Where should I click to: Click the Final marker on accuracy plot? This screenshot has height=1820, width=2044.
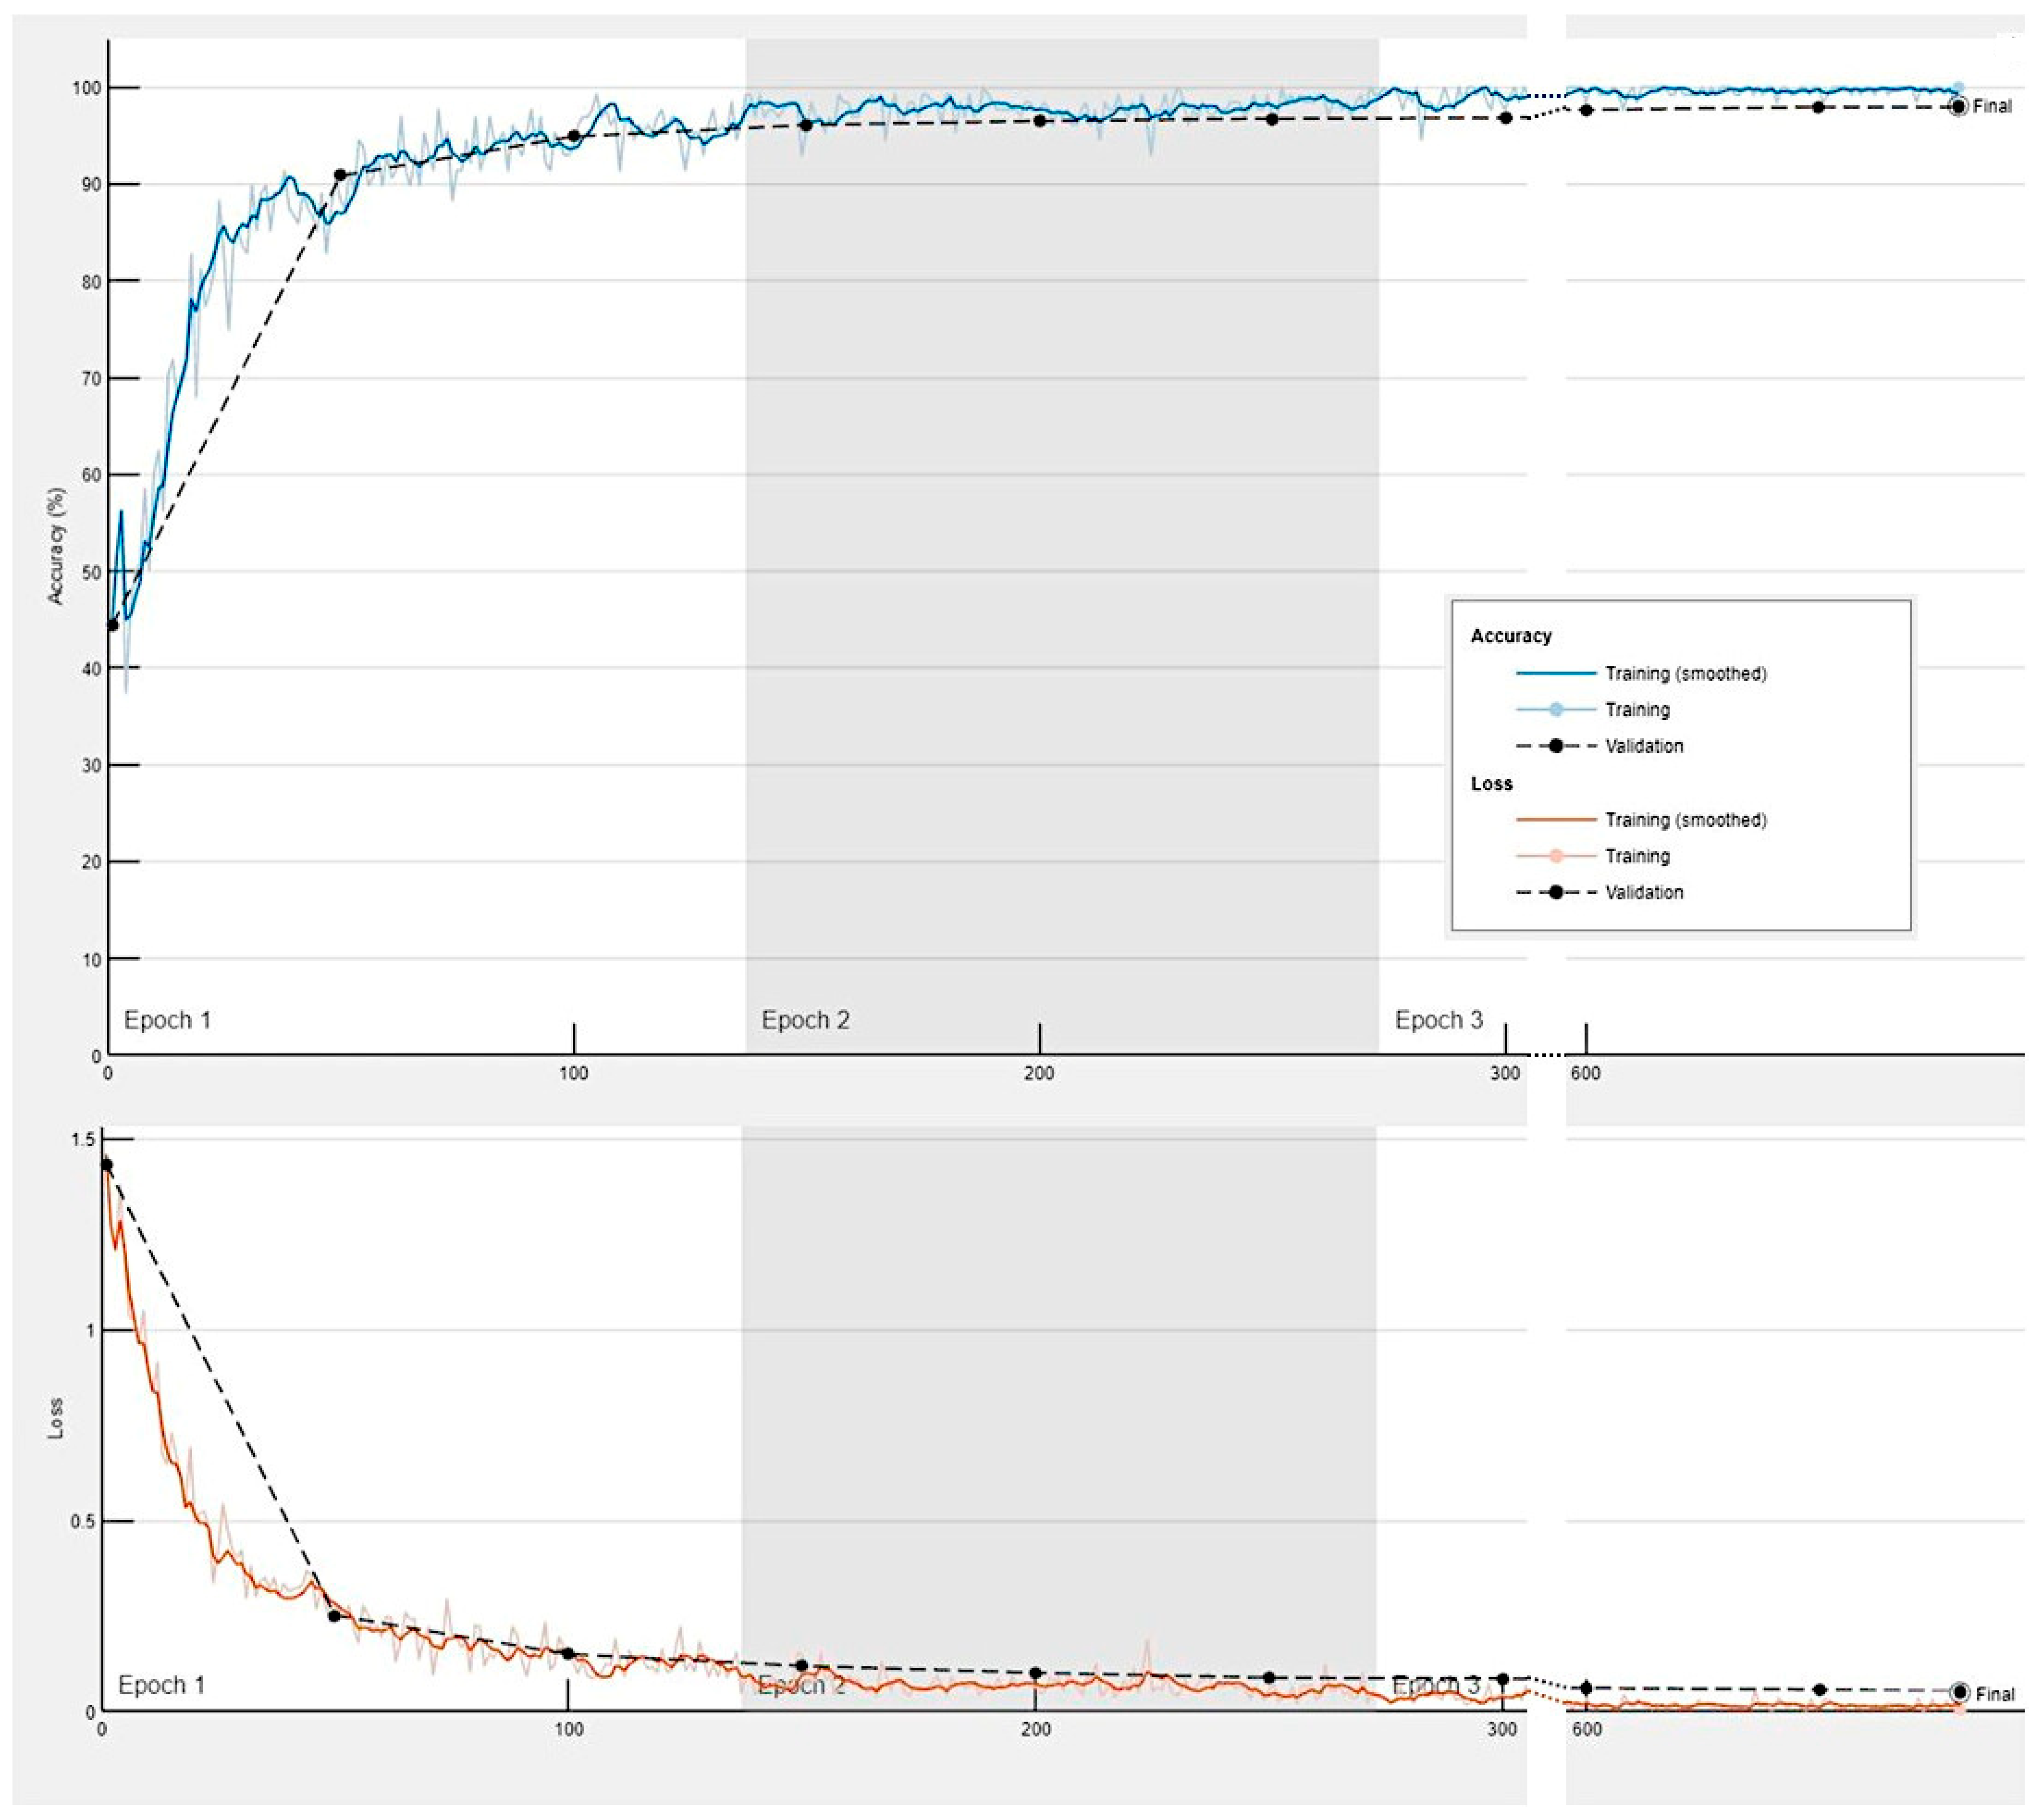tap(1958, 106)
